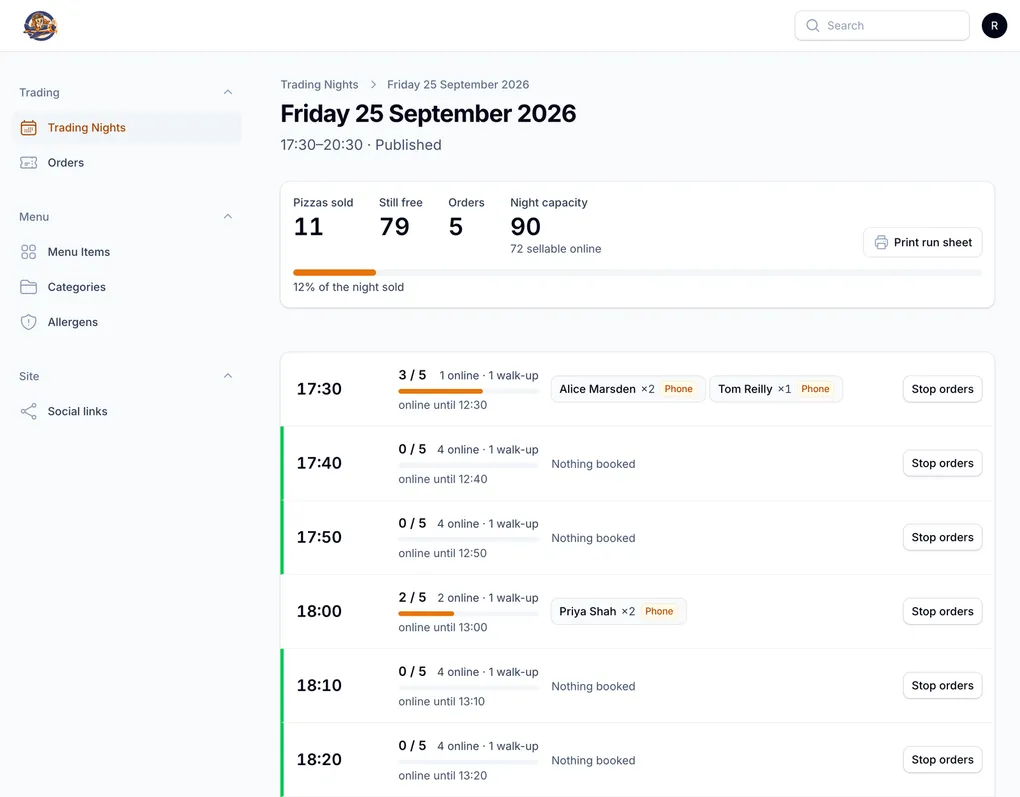Open Trading Nights in the sidebar

pyautogui.click(x=128, y=128)
